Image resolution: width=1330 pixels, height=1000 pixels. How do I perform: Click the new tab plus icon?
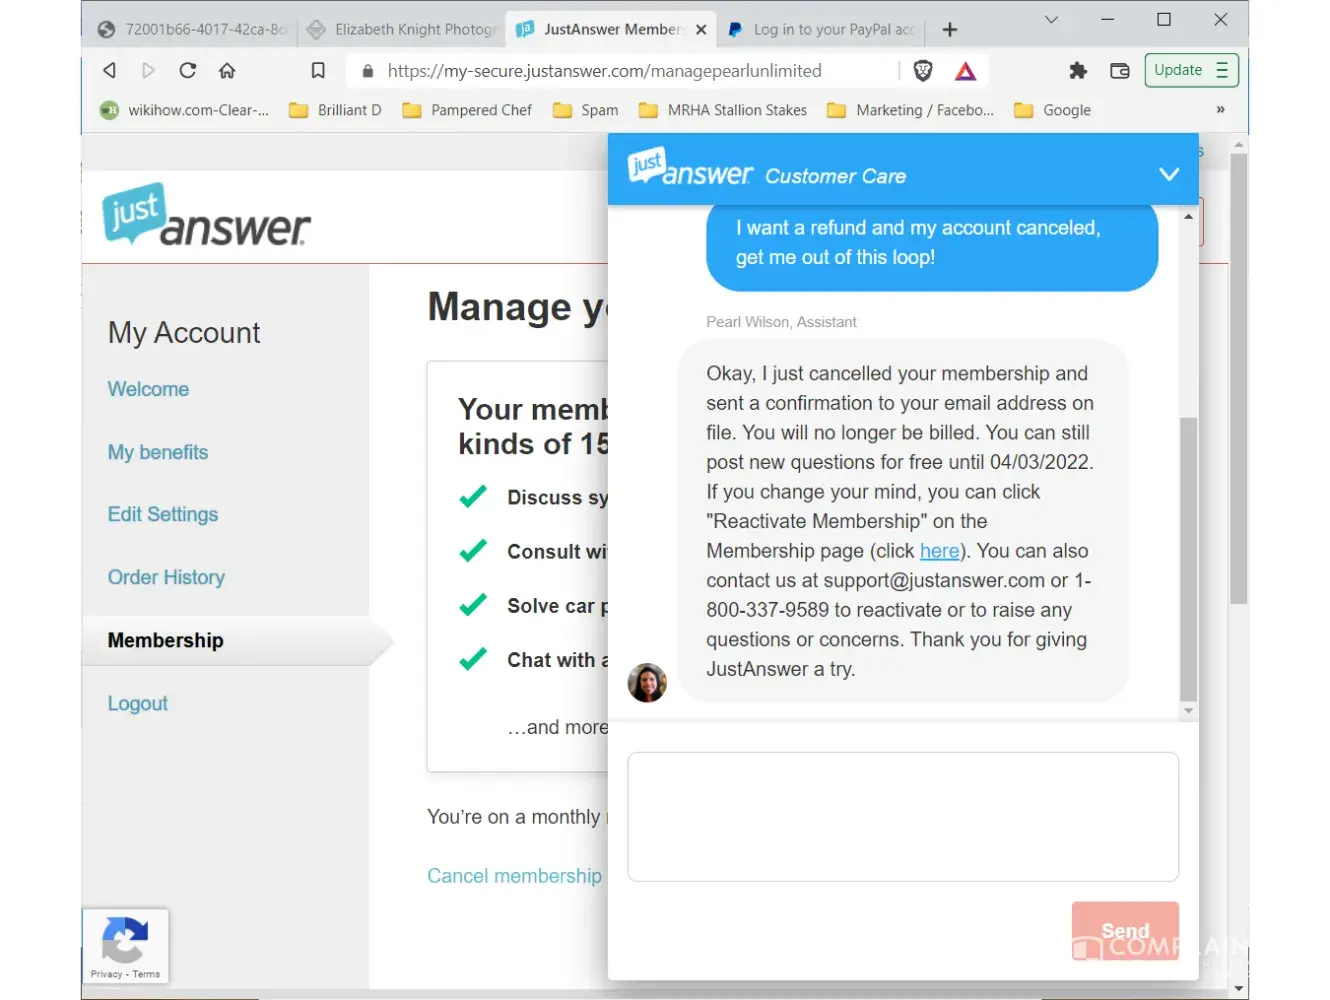click(x=950, y=30)
